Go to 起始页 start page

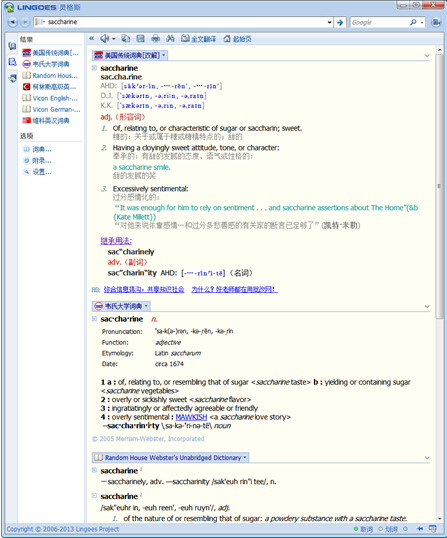tap(237, 39)
